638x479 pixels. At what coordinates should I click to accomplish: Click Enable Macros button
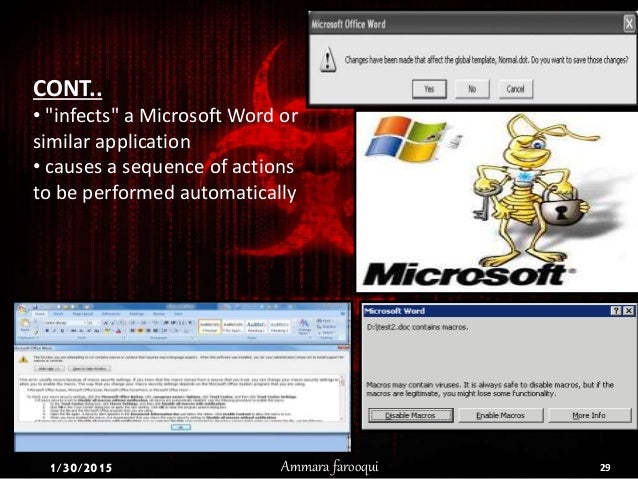coord(500,415)
